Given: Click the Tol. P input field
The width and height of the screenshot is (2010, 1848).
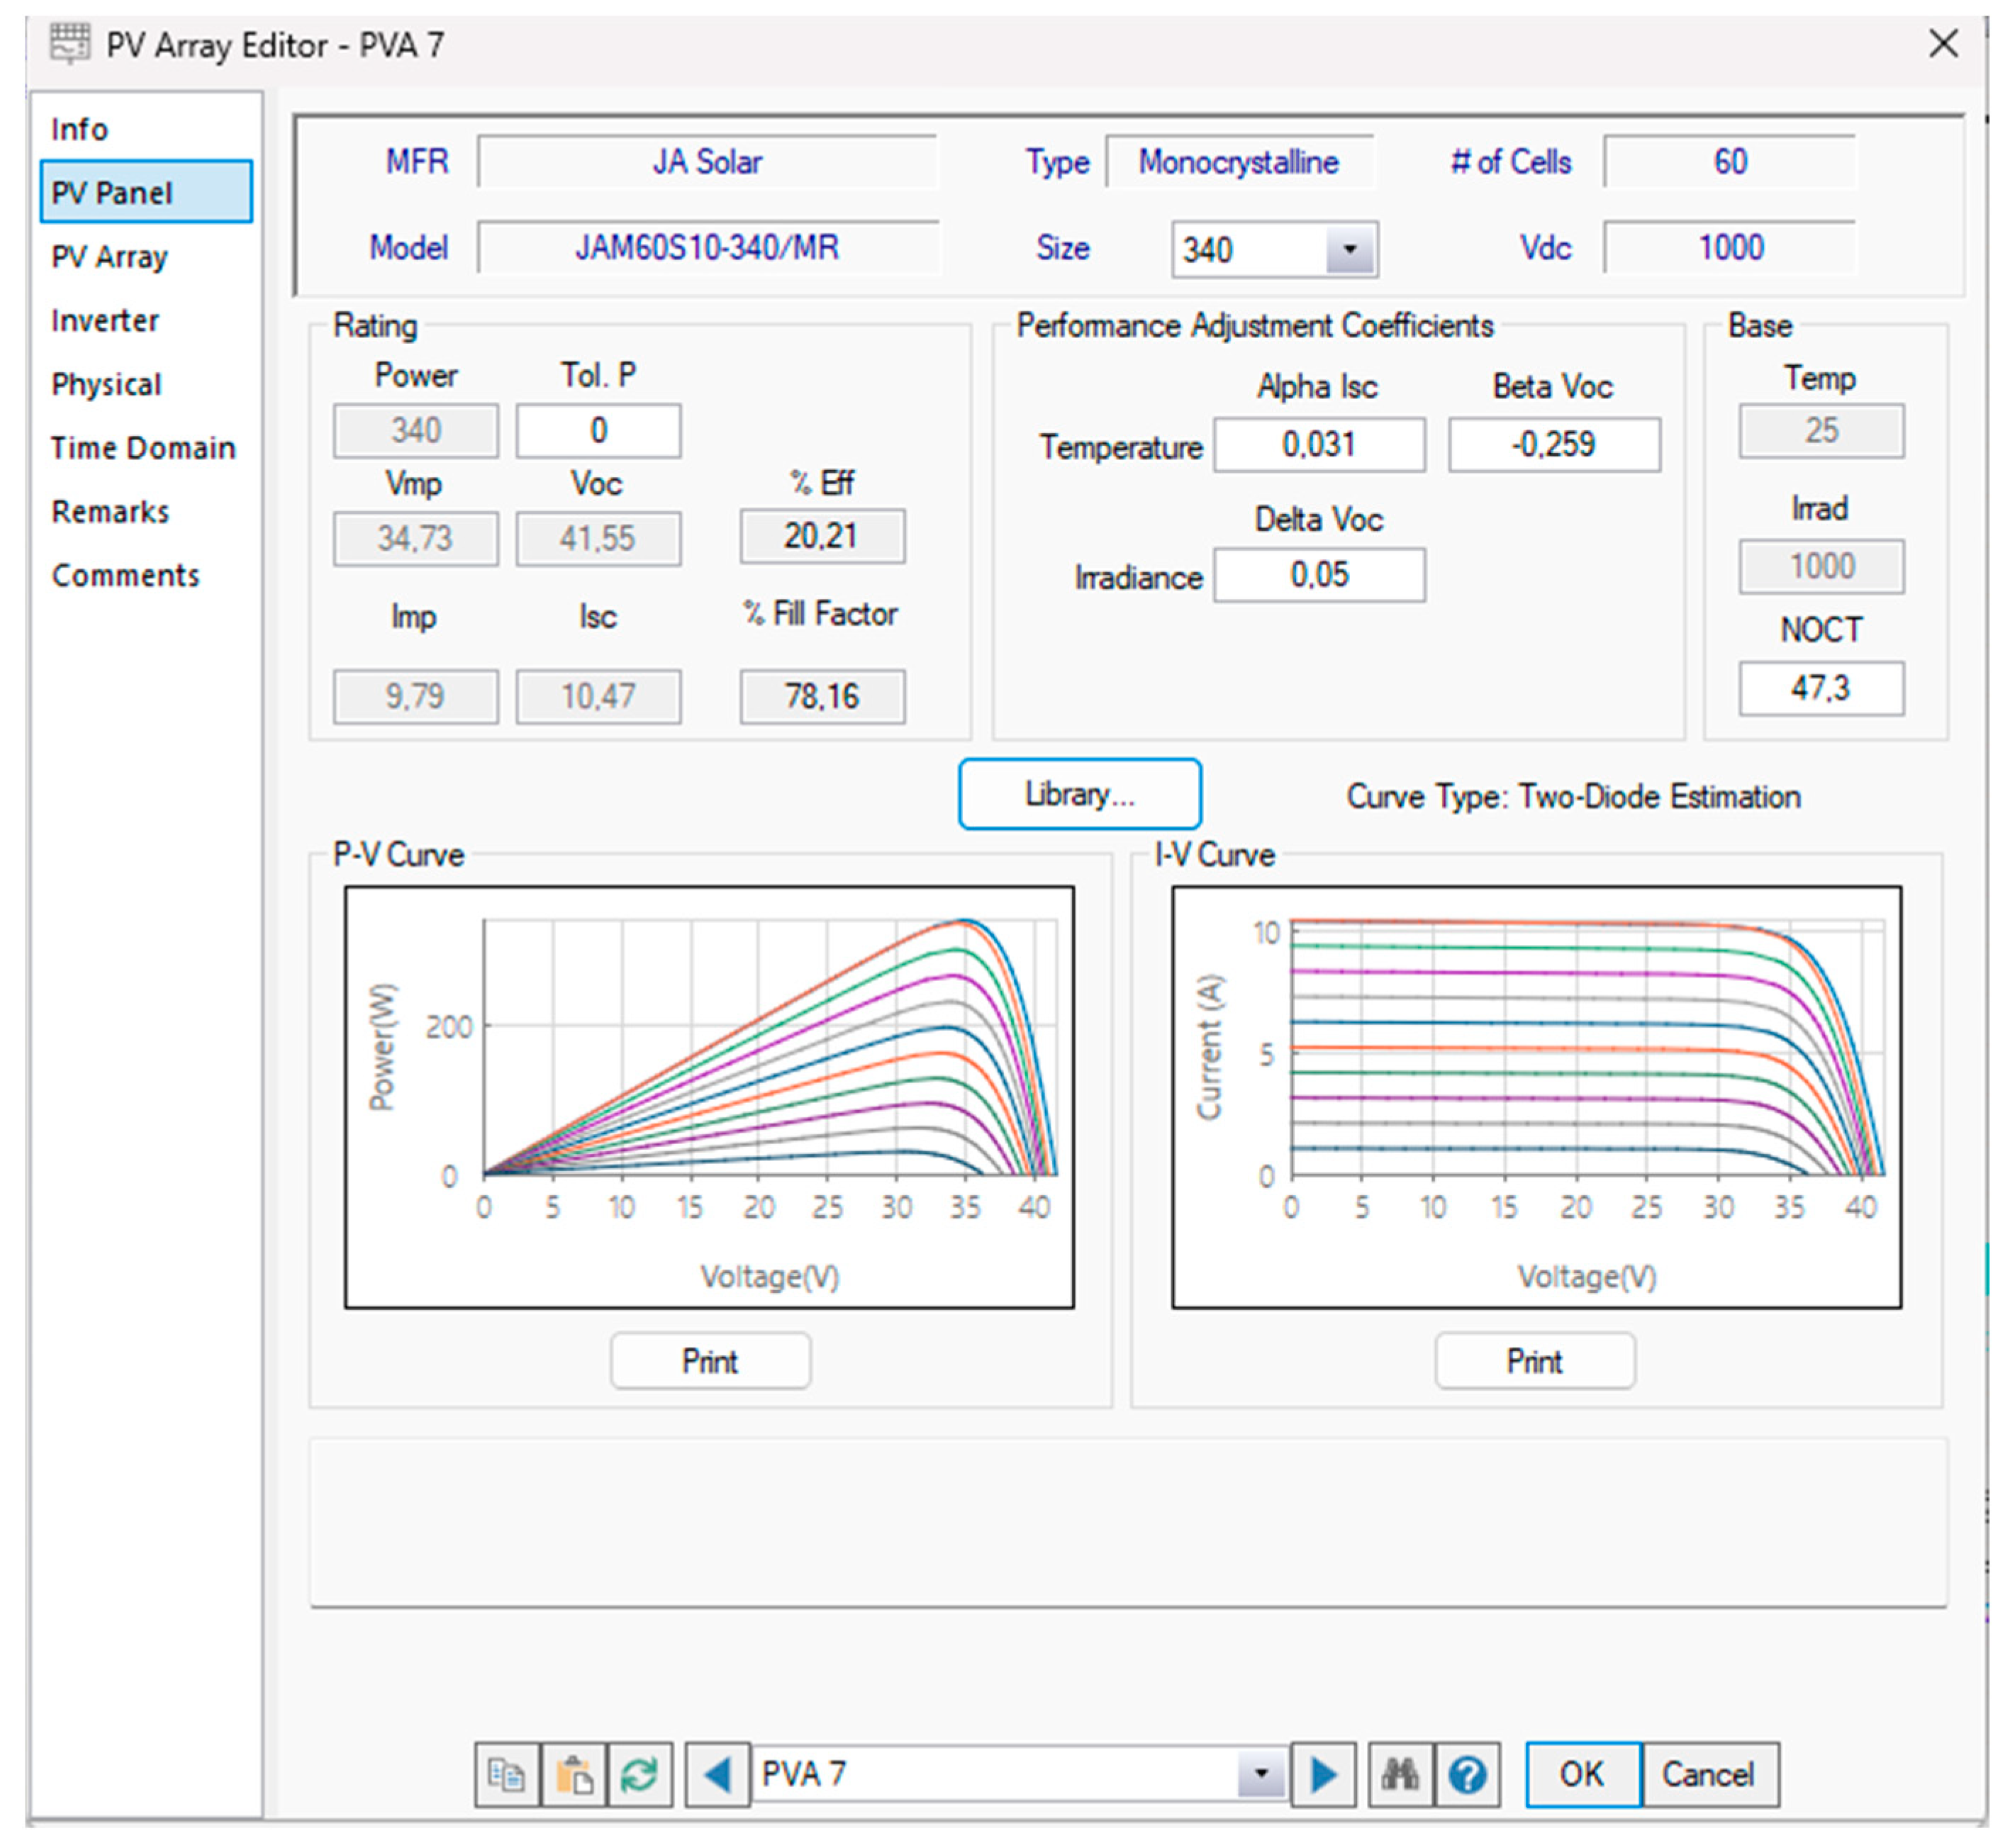Looking at the screenshot, I should (598, 431).
